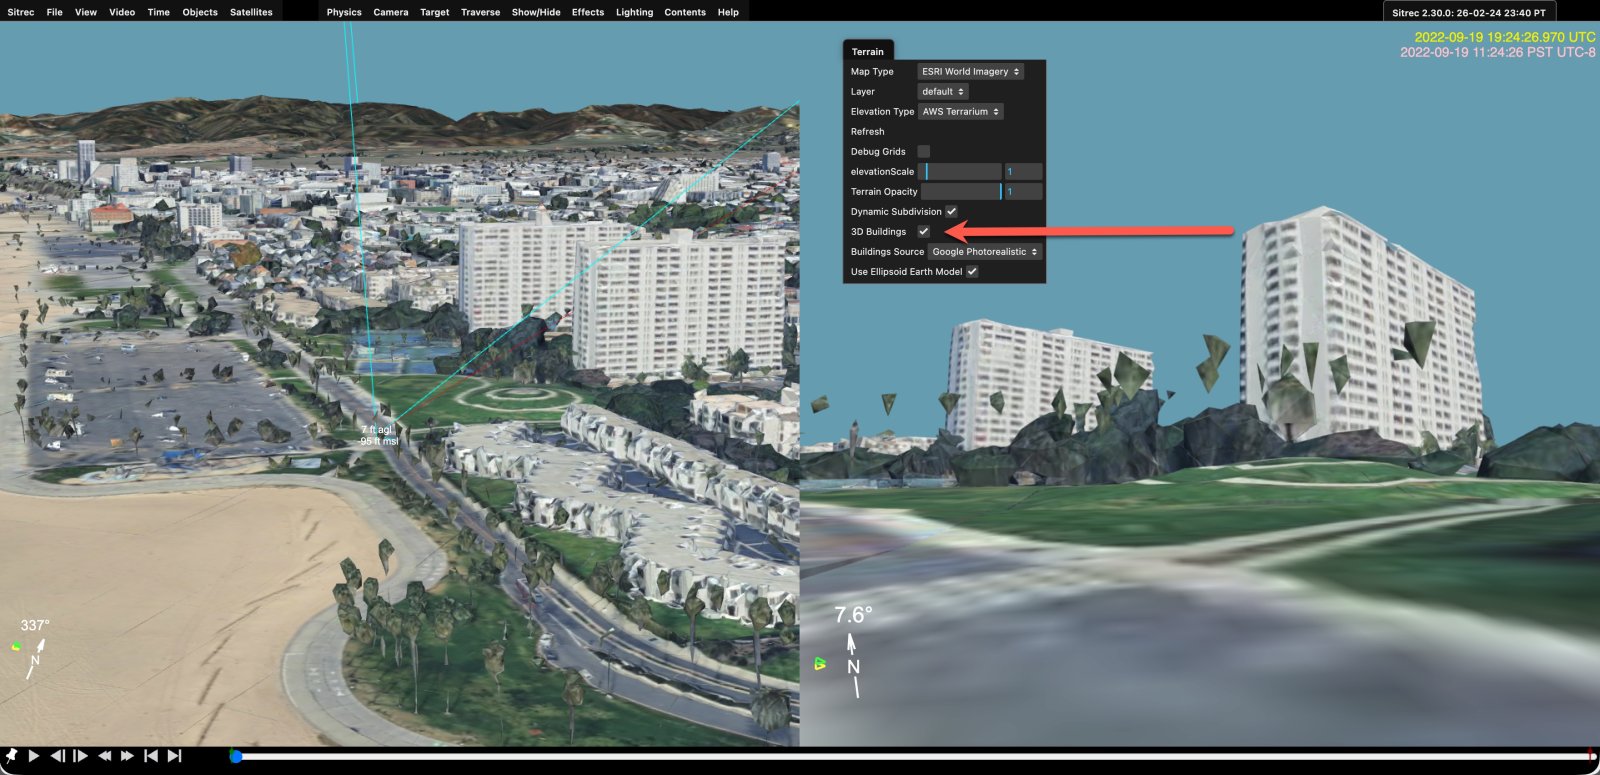Jump to the first frame

point(151,756)
